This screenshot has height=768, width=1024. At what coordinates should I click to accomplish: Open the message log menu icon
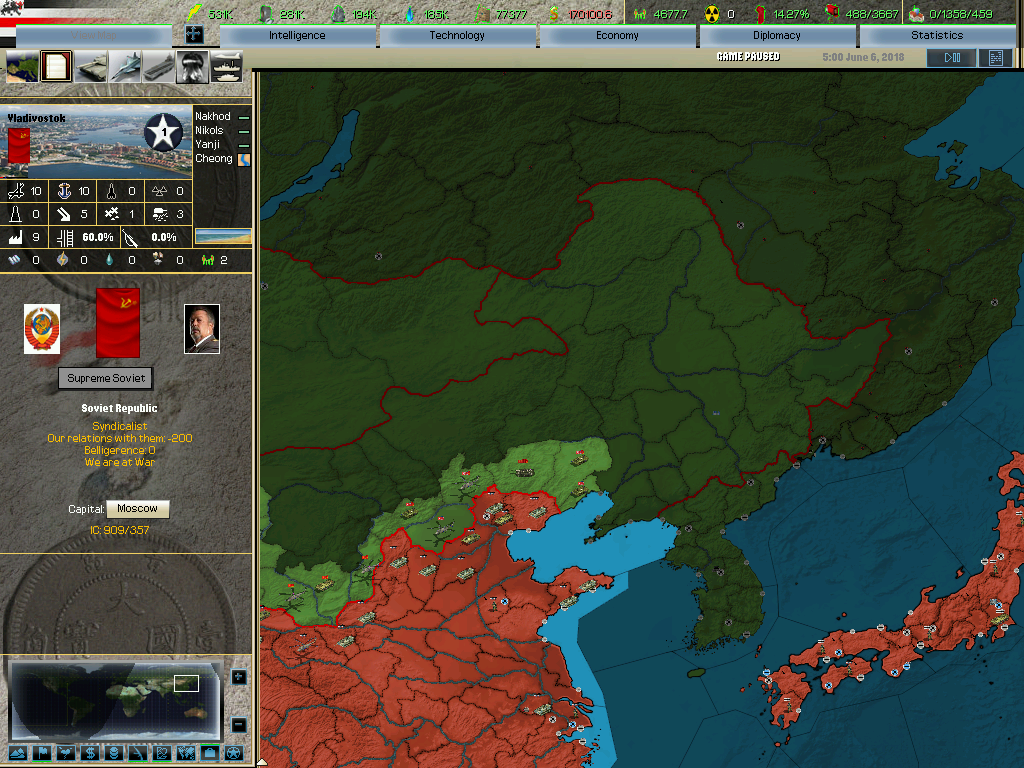coord(995,58)
